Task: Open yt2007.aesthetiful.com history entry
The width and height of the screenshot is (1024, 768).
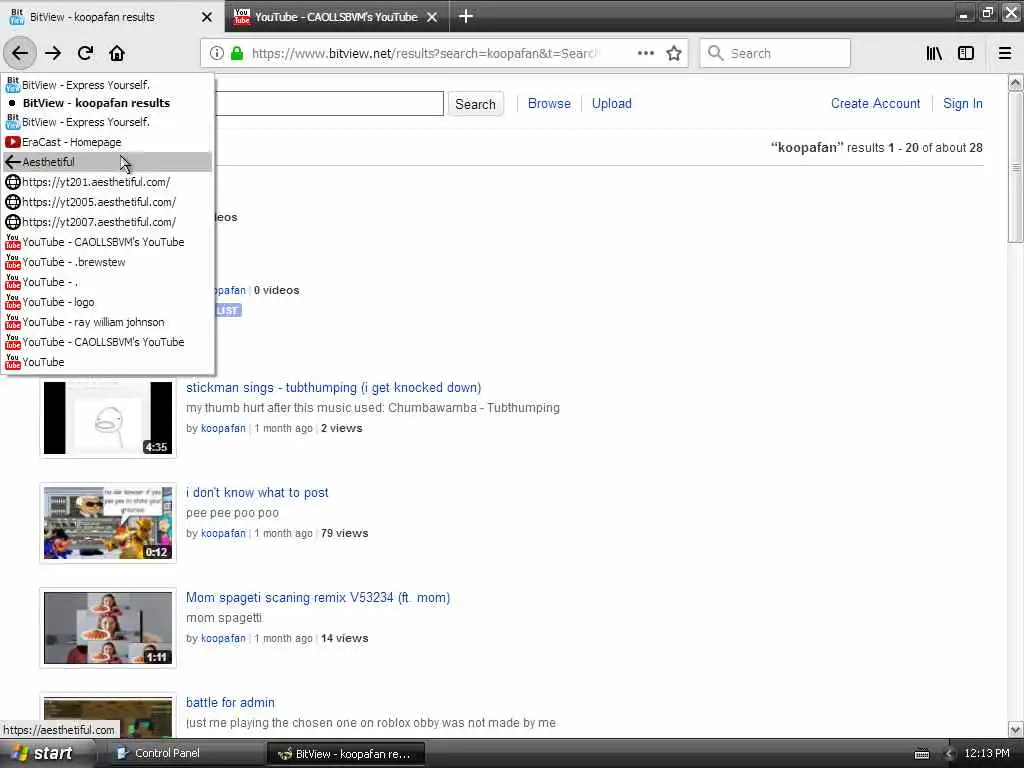Action: 108,222
